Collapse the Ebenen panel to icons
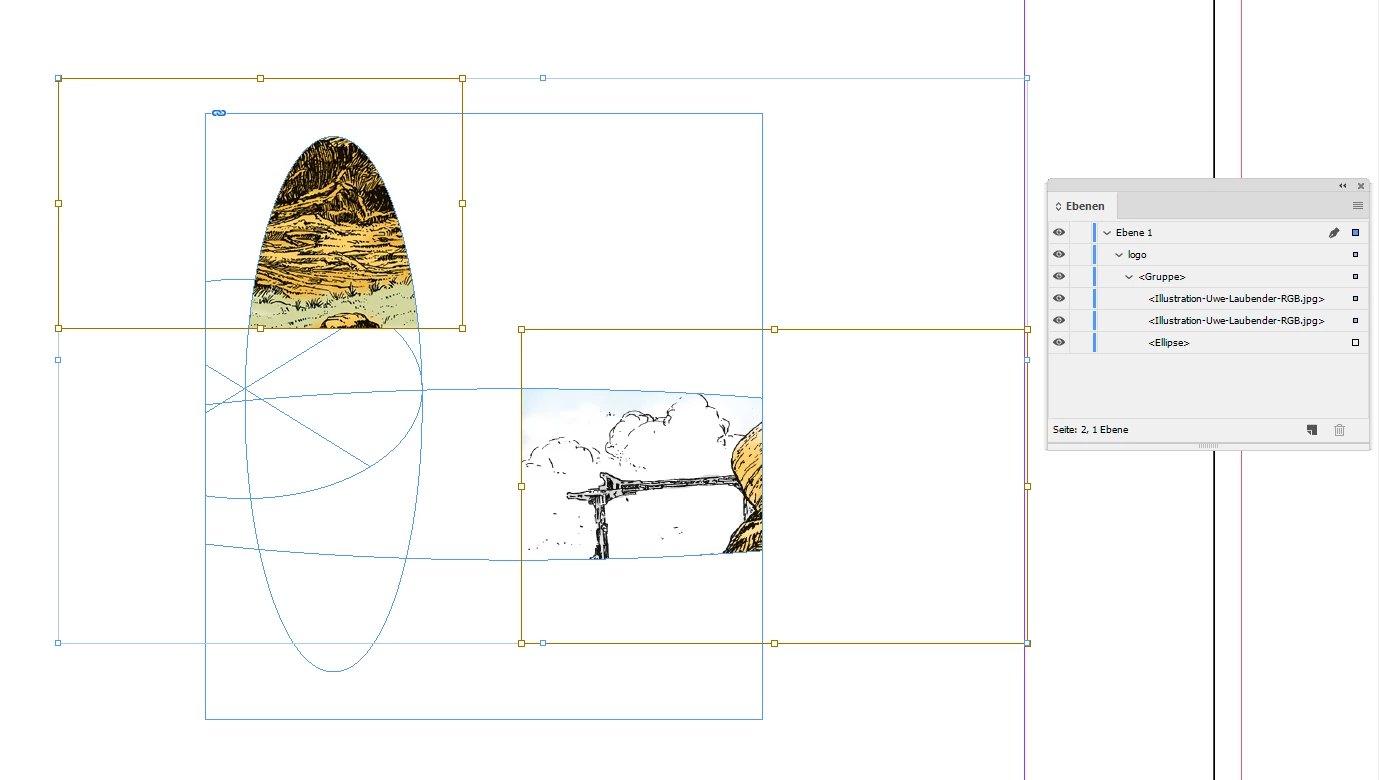The width and height of the screenshot is (1379, 780). coord(1343,186)
